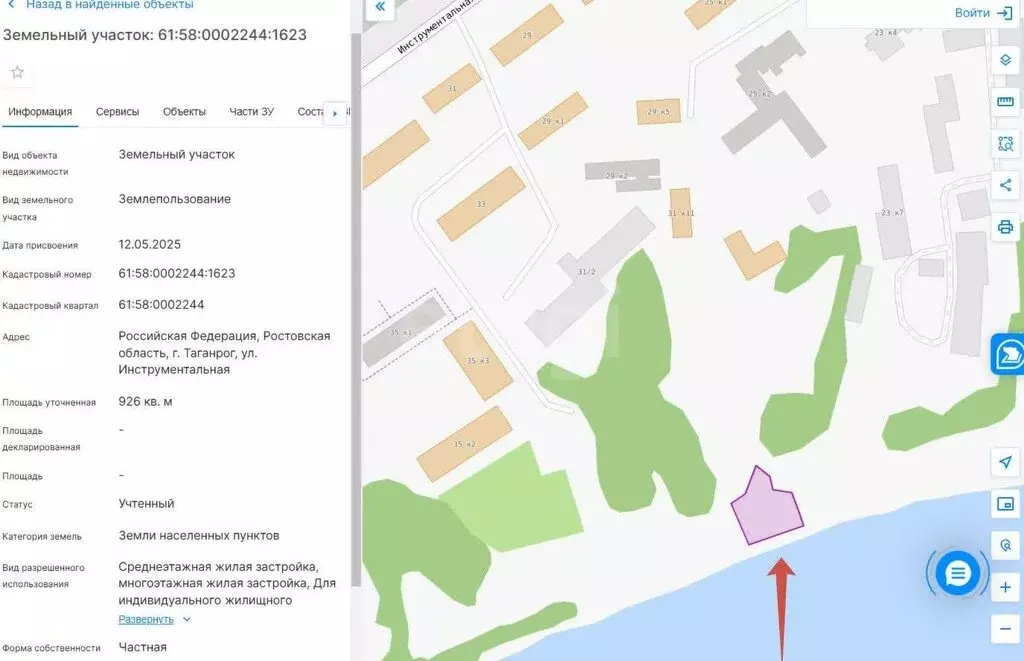The width and height of the screenshot is (1024, 661).
Task: Click the date 12.05.2025
Action: click(x=150, y=244)
